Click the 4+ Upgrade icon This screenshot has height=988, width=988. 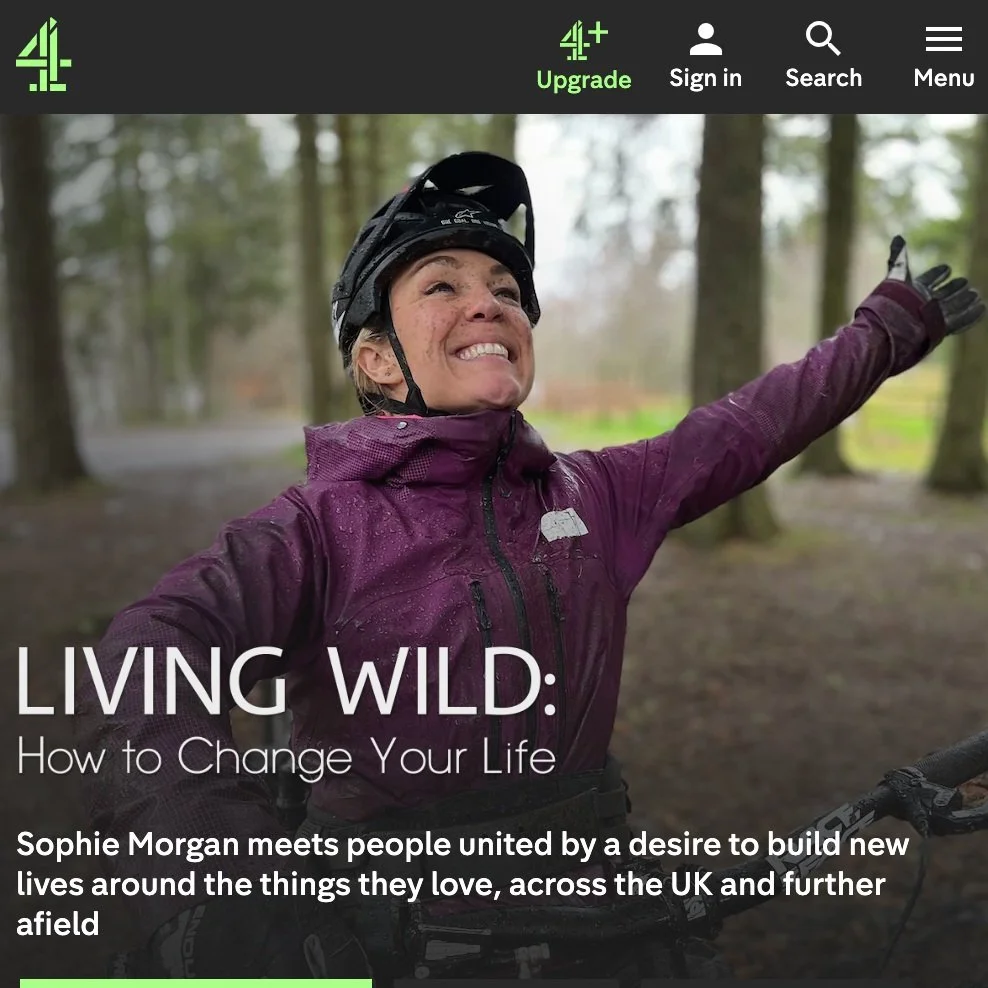tap(584, 40)
